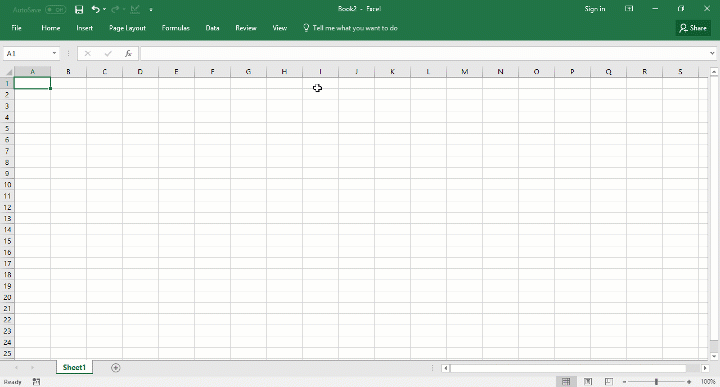Click vertical scrollbar up arrow
This screenshot has height=387, width=720.
pyautogui.click(x=714, y=72)
